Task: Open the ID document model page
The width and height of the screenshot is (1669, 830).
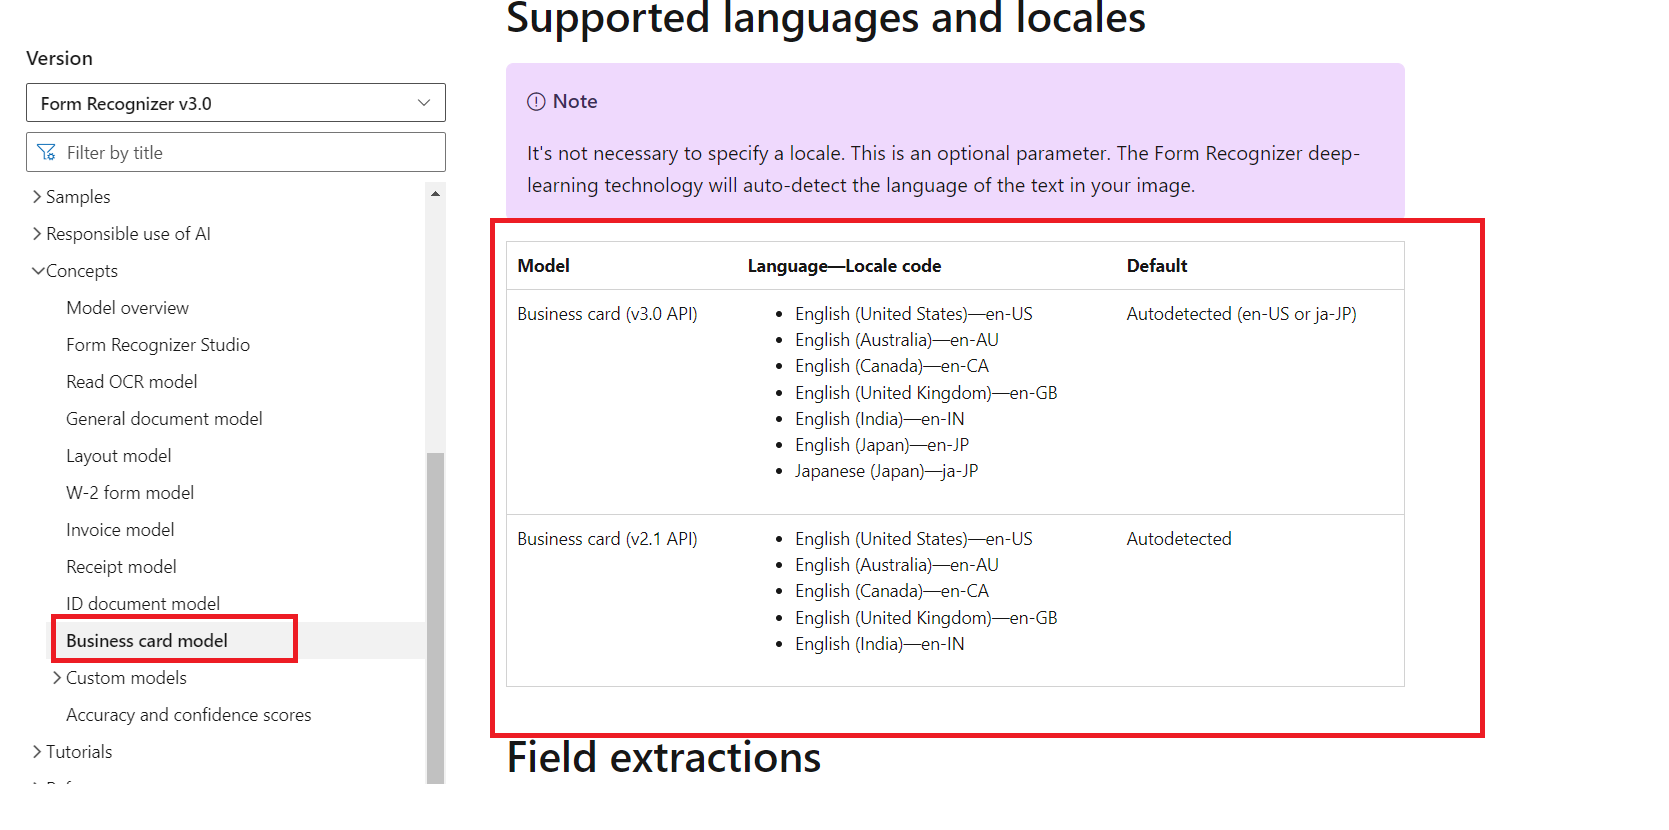Action: click(x=143, y=604)
